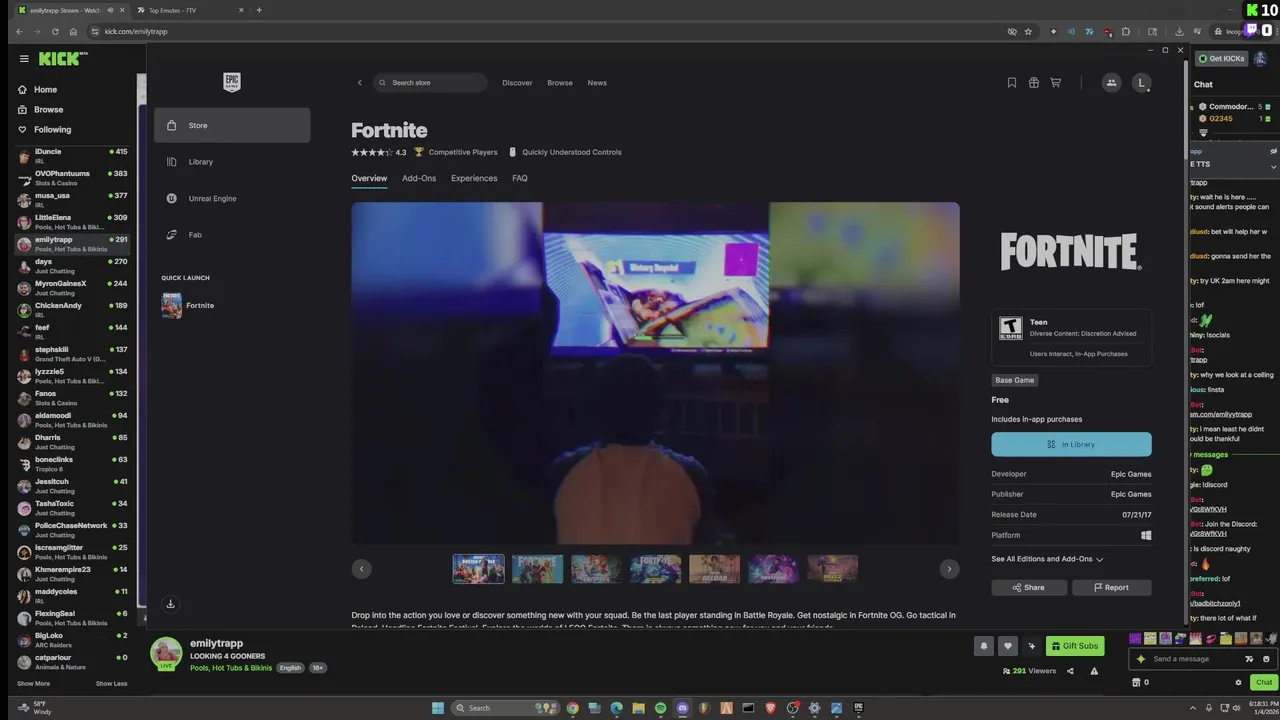Open the Epic Games logo home
This screenshot has height=720, width=1280.
(232, 82)
